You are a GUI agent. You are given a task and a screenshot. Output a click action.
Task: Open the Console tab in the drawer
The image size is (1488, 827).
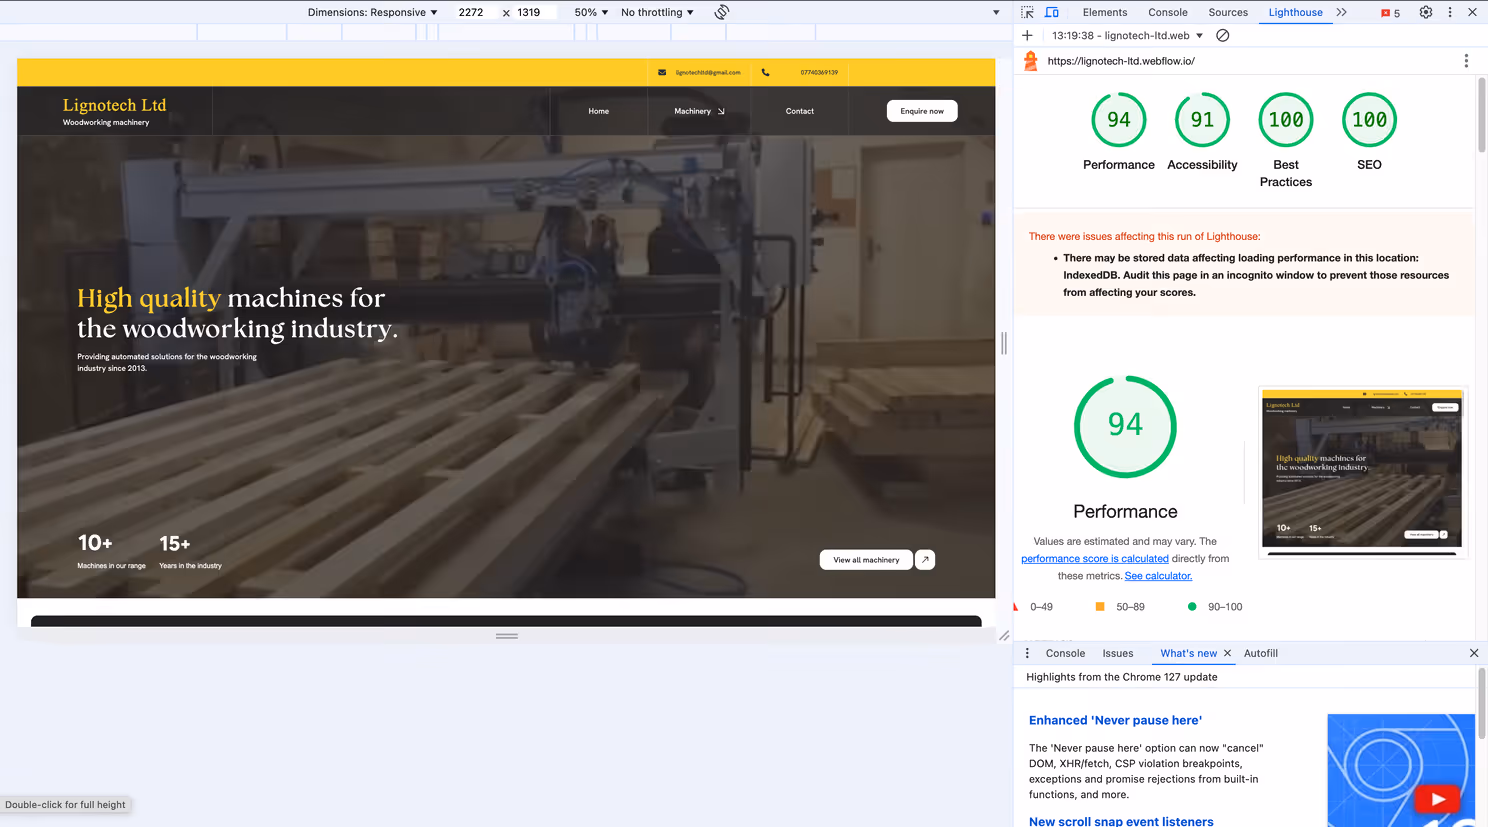(1065, 653)
